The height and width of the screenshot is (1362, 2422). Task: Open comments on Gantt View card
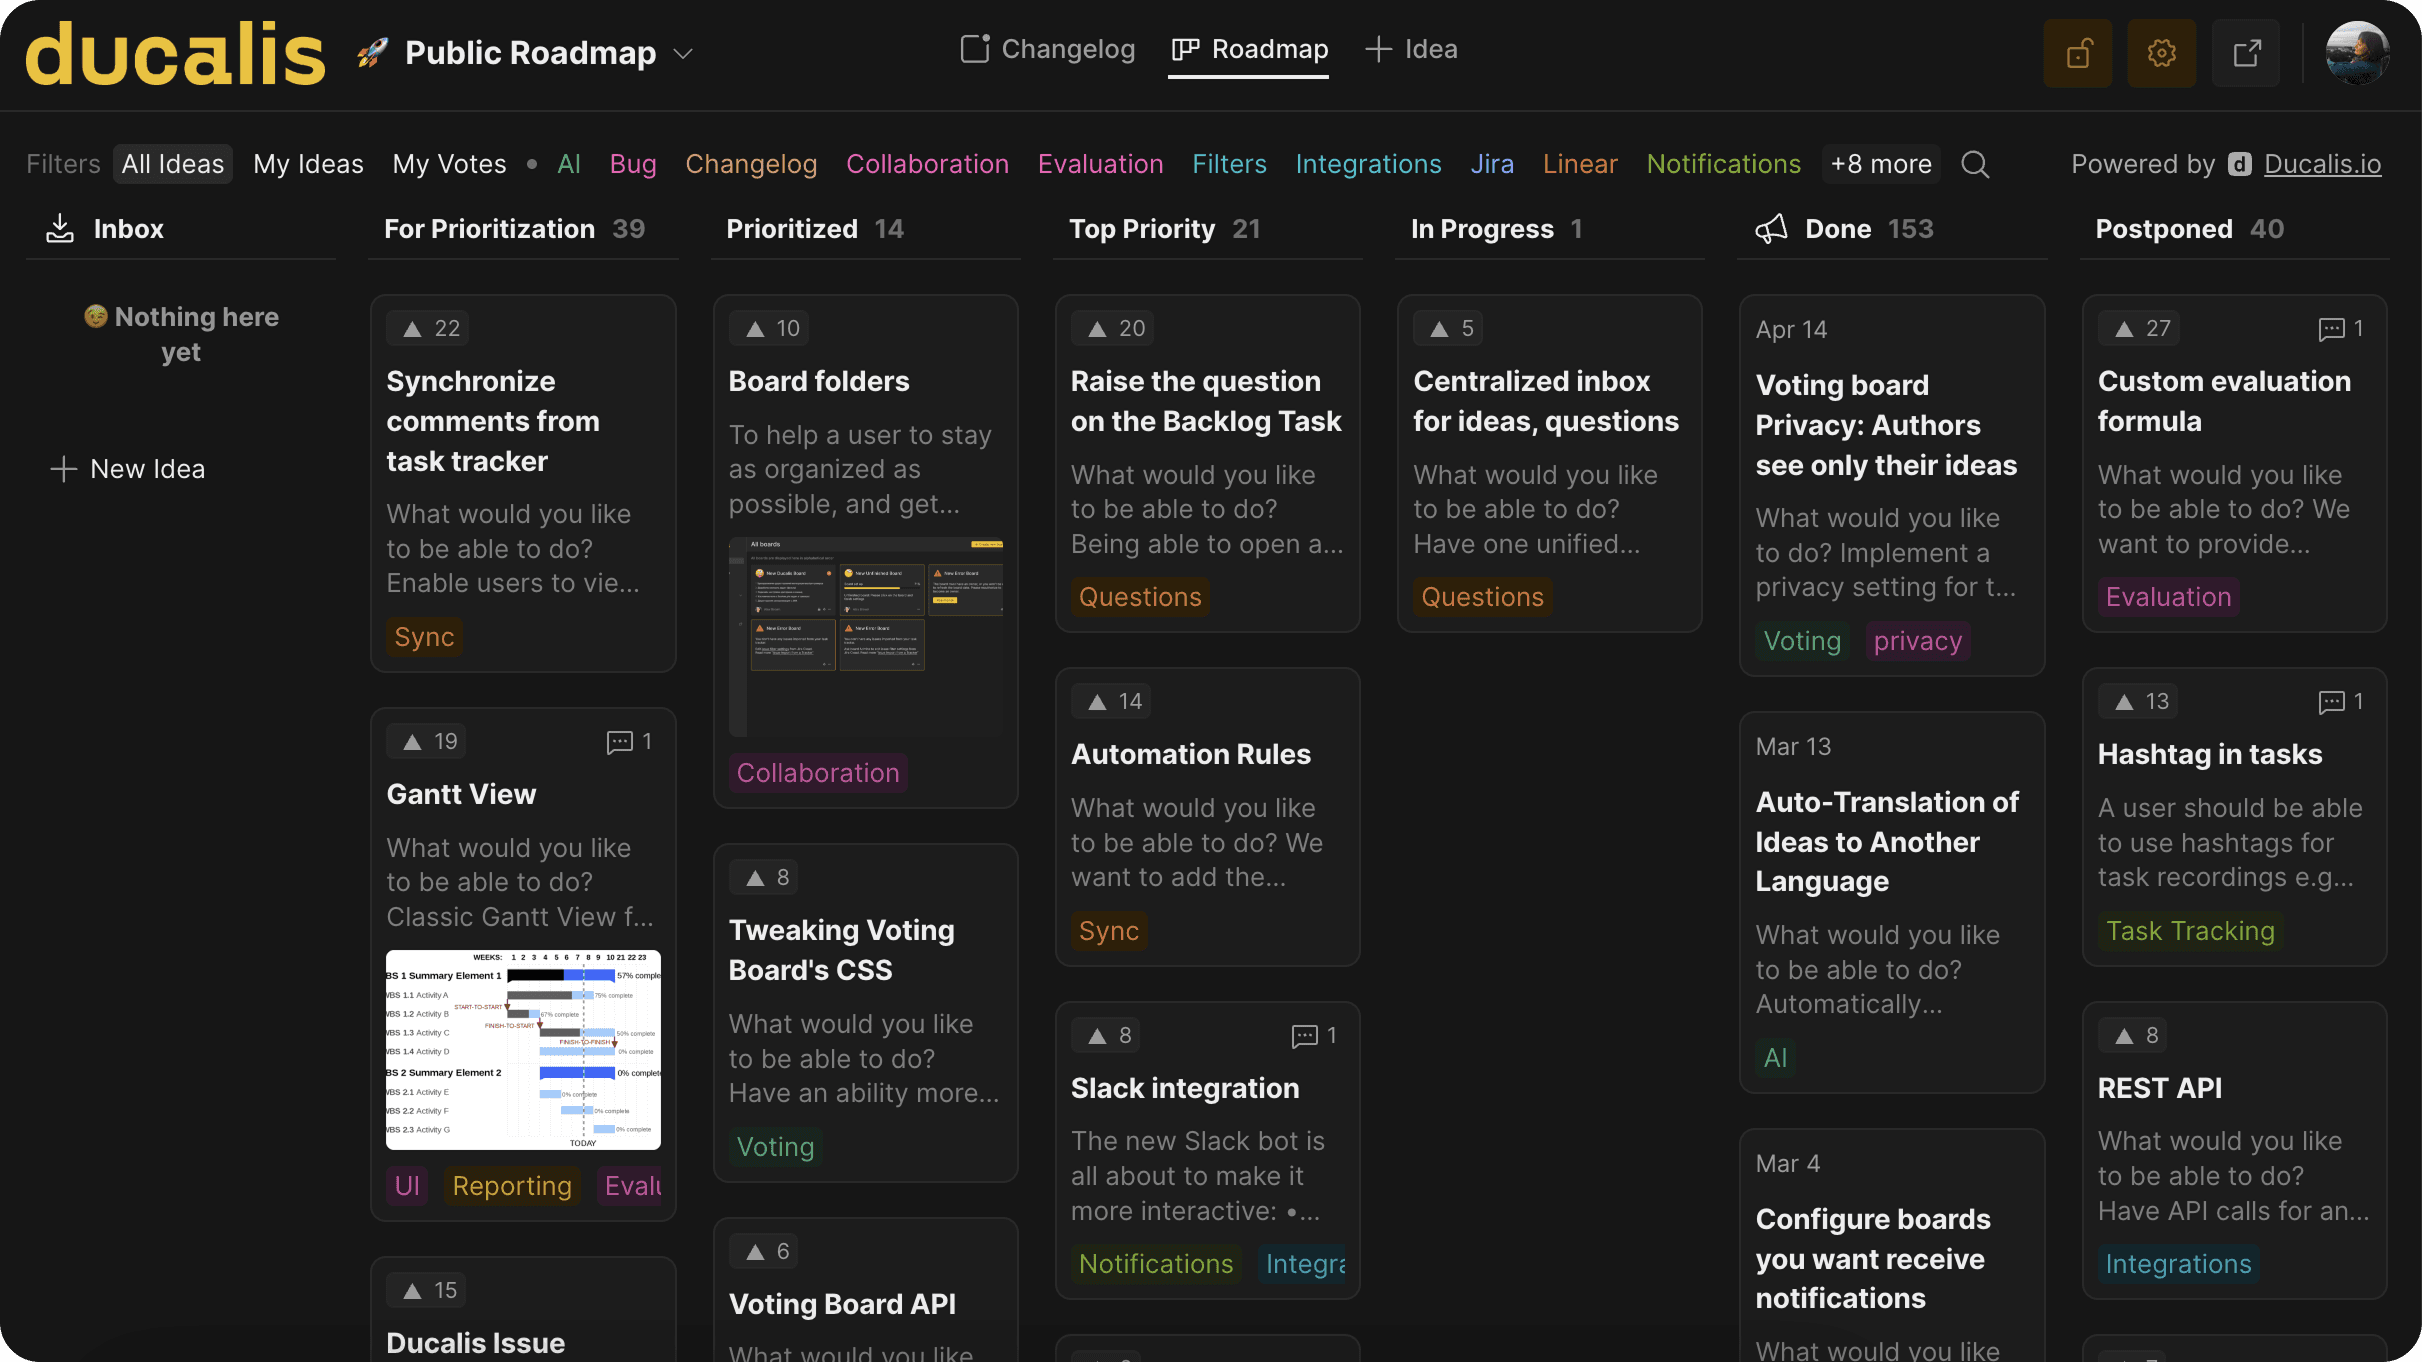(x=630, y=741)
